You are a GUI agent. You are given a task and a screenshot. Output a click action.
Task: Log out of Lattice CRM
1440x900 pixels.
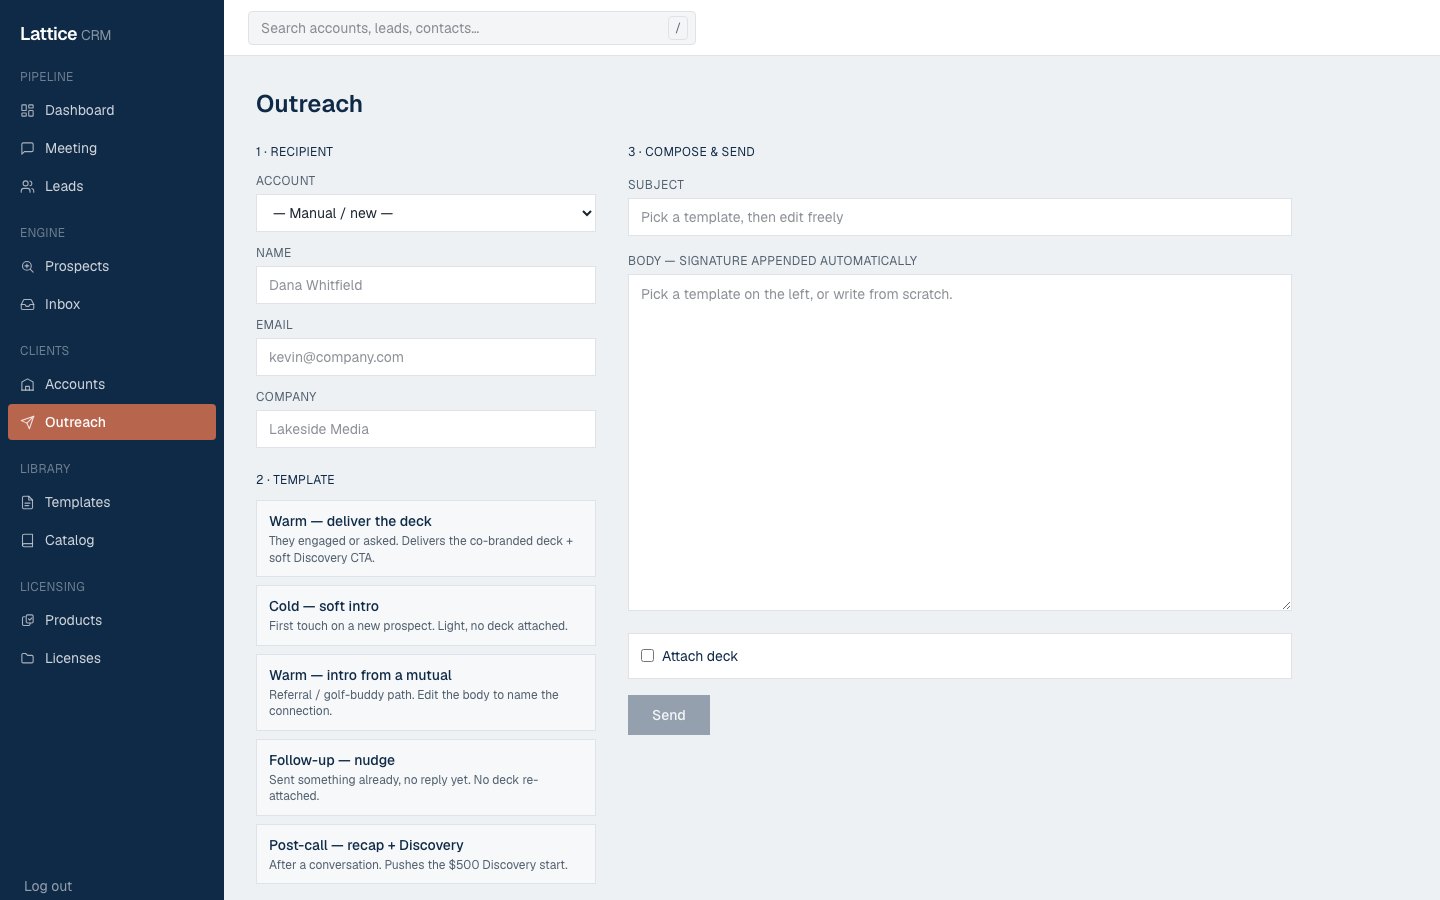pos(48,886)
